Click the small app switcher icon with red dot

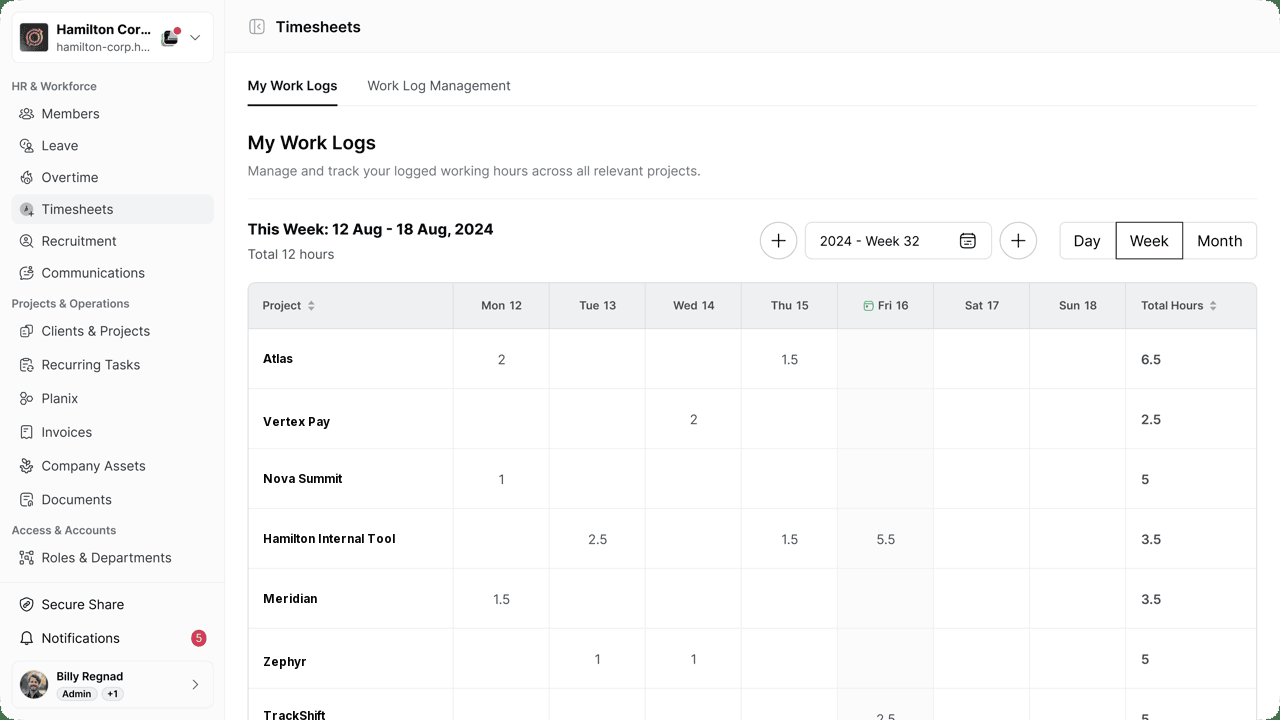(170, 38)
